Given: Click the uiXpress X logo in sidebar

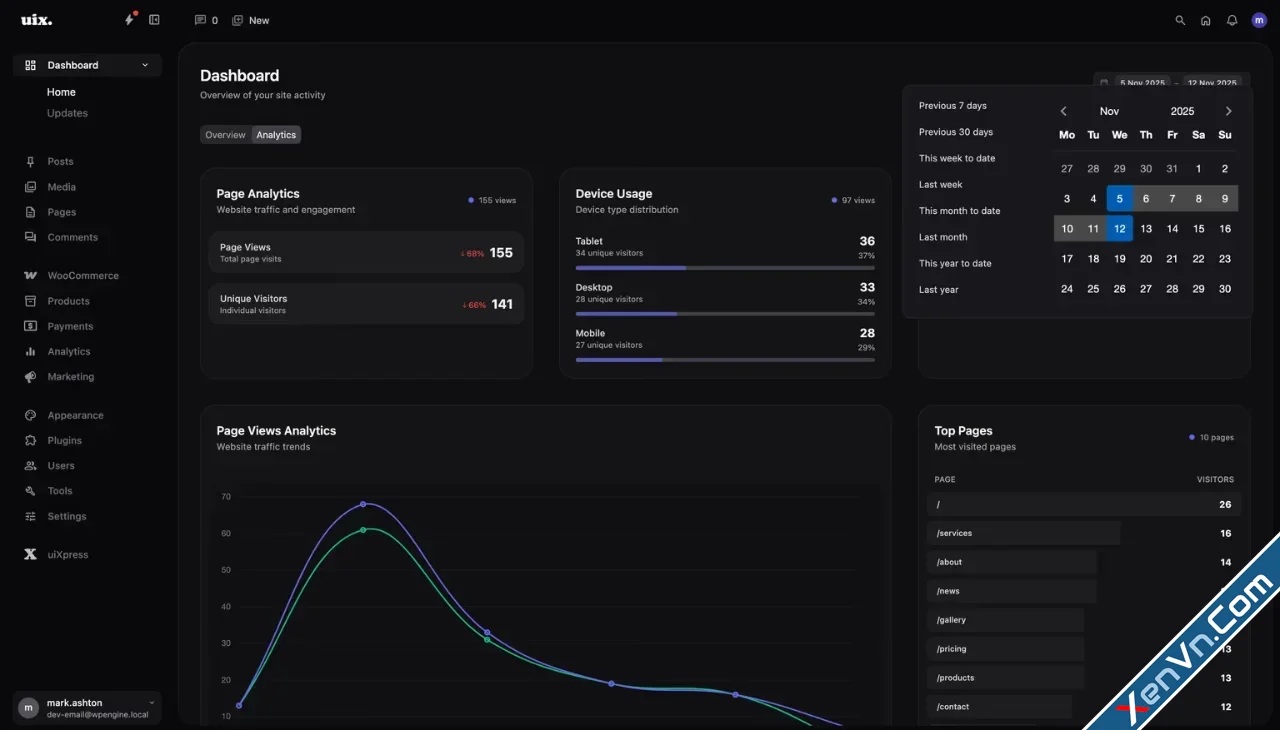Looking at the screenshot, I should tap(31, 554).
